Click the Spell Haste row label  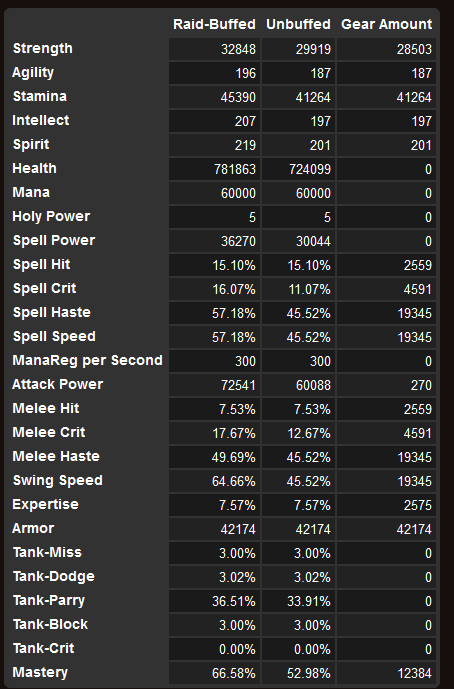pyautogui.click(x=52, y=312)
